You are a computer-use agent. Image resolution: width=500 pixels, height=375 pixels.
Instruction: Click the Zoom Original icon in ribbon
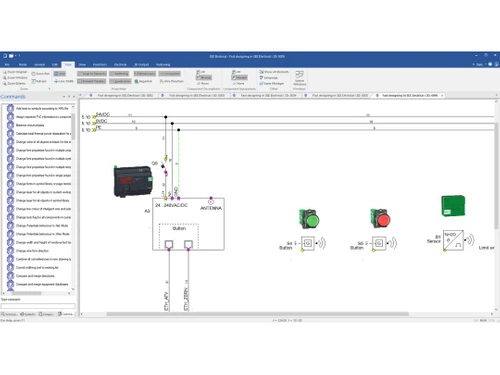[5, 72]
